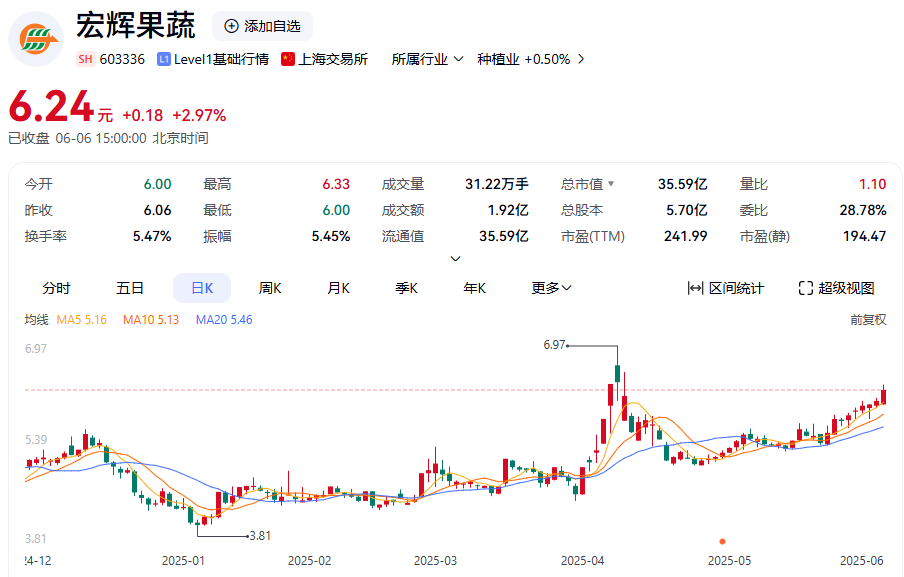This screenshot has height=577, width=904.
Task: Switch to the 周K weekly chart tab
Action: point(269,288)
